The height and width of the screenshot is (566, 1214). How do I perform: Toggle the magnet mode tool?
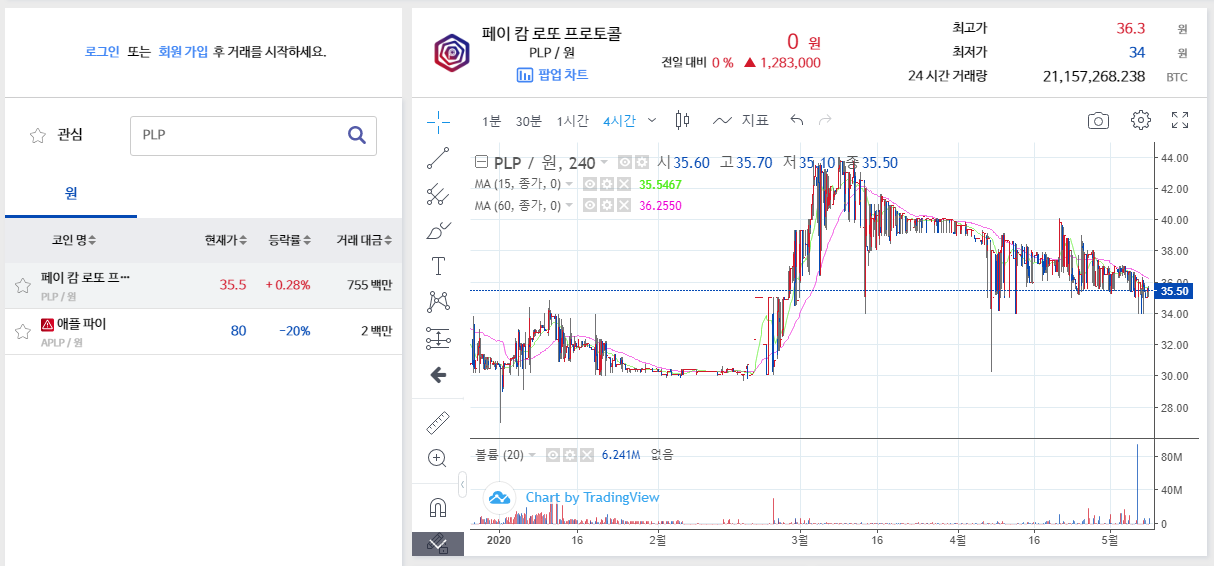tap(438, 507)
